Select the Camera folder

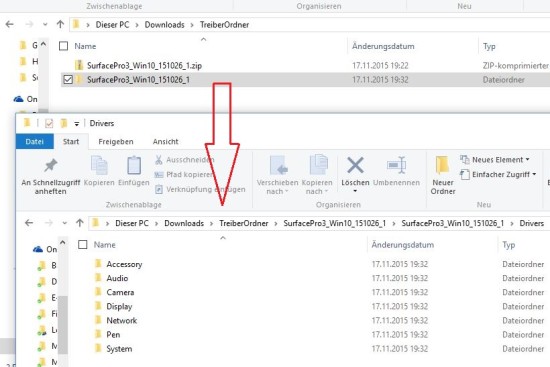(120, 292)
